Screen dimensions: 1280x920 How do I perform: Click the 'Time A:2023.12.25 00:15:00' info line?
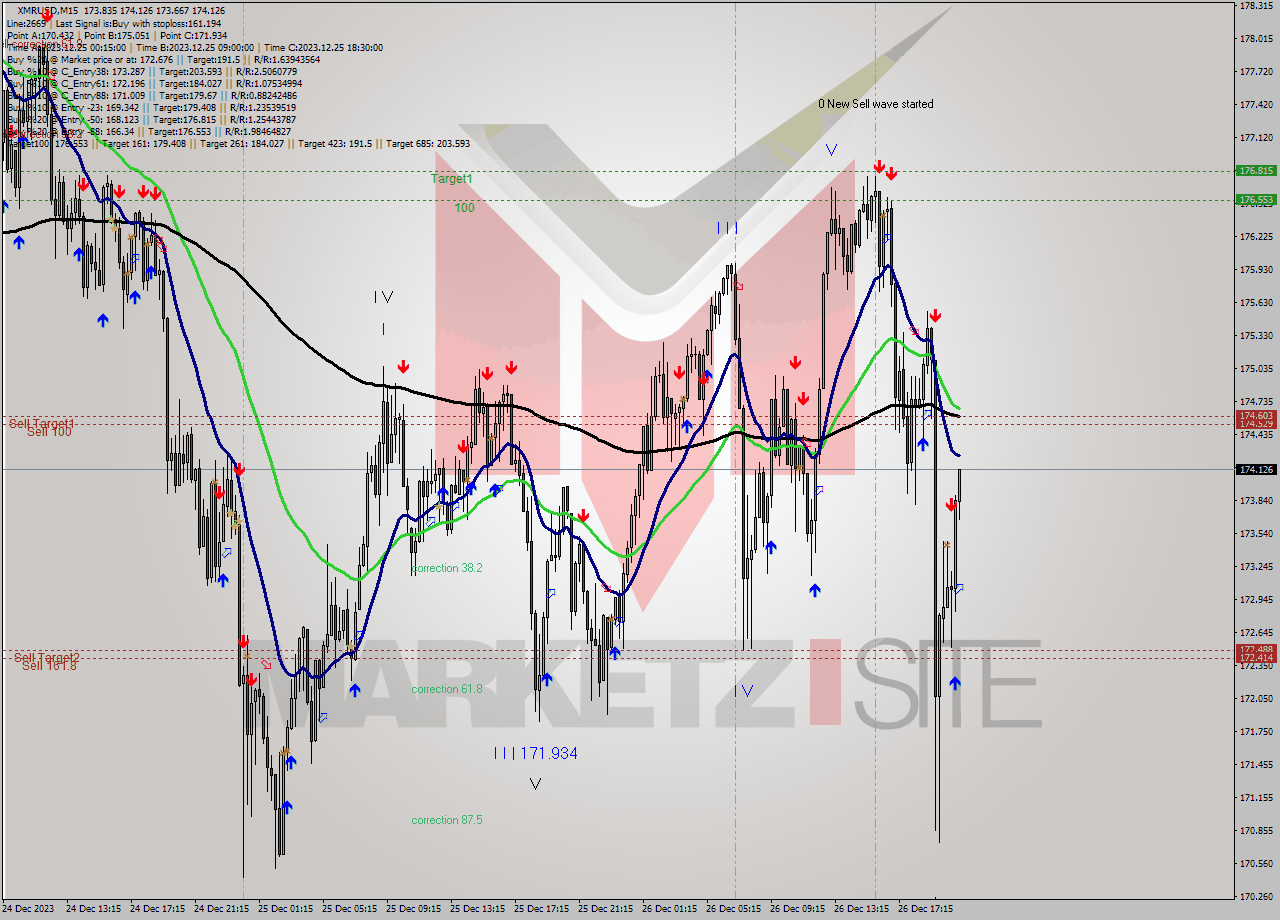(194, 47)
